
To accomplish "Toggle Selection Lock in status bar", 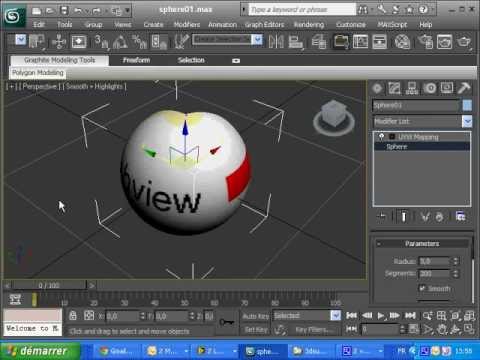I will tap(73, 315).
